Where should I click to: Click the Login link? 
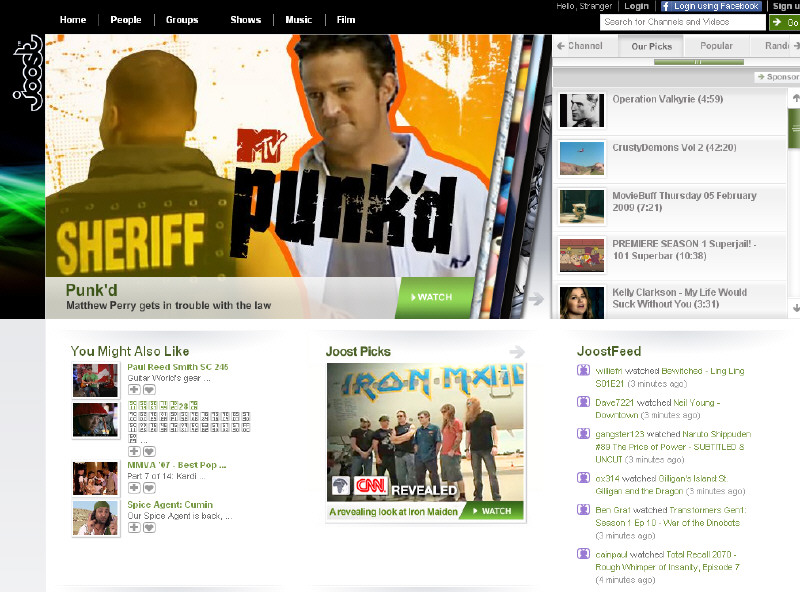(x=636, y=6)
